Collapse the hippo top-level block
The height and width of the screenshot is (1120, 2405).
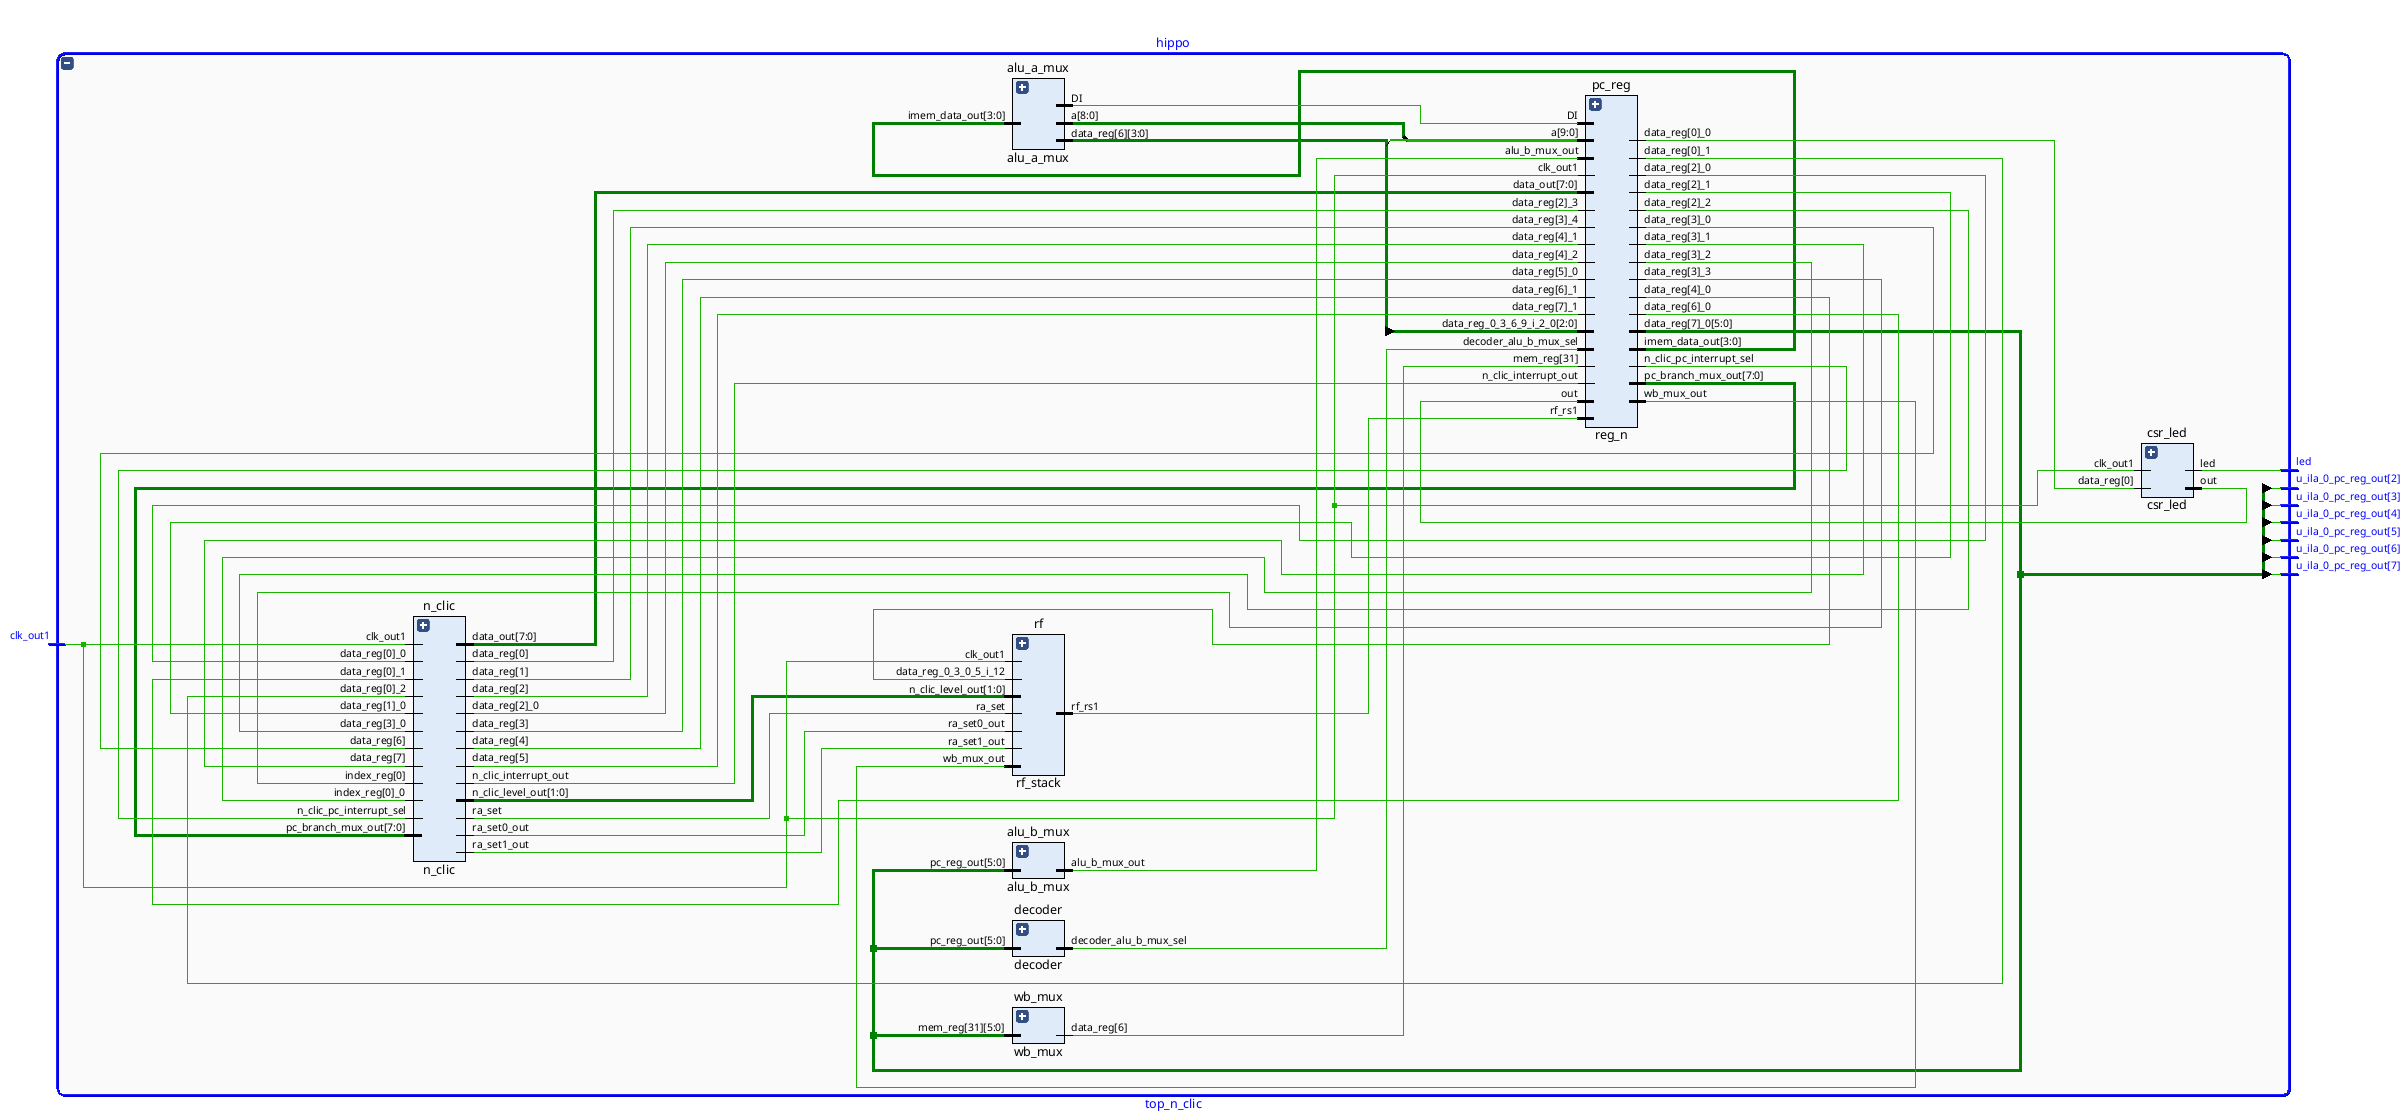[67, 63]
